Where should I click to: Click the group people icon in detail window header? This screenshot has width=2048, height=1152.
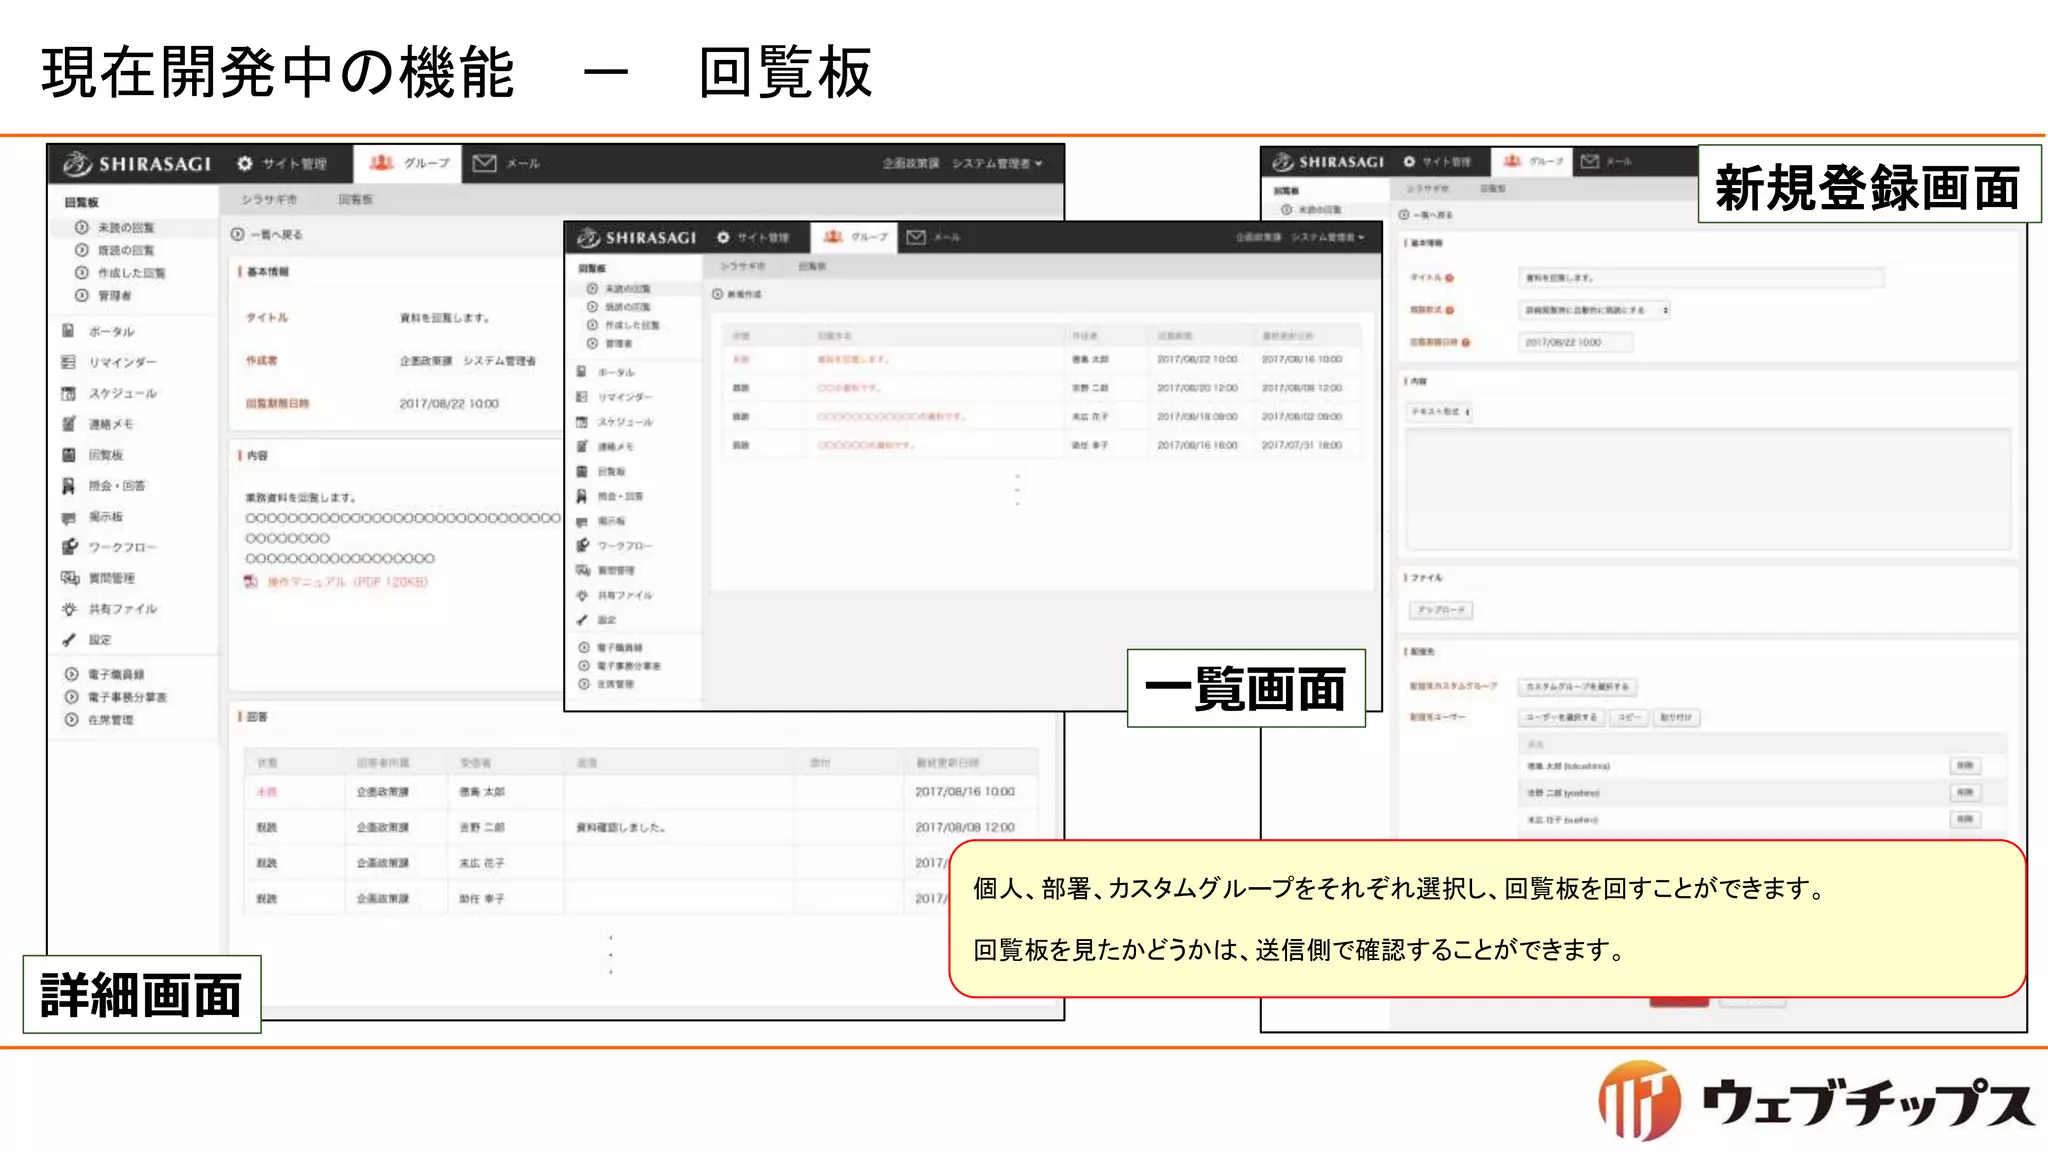click(382, 162)
